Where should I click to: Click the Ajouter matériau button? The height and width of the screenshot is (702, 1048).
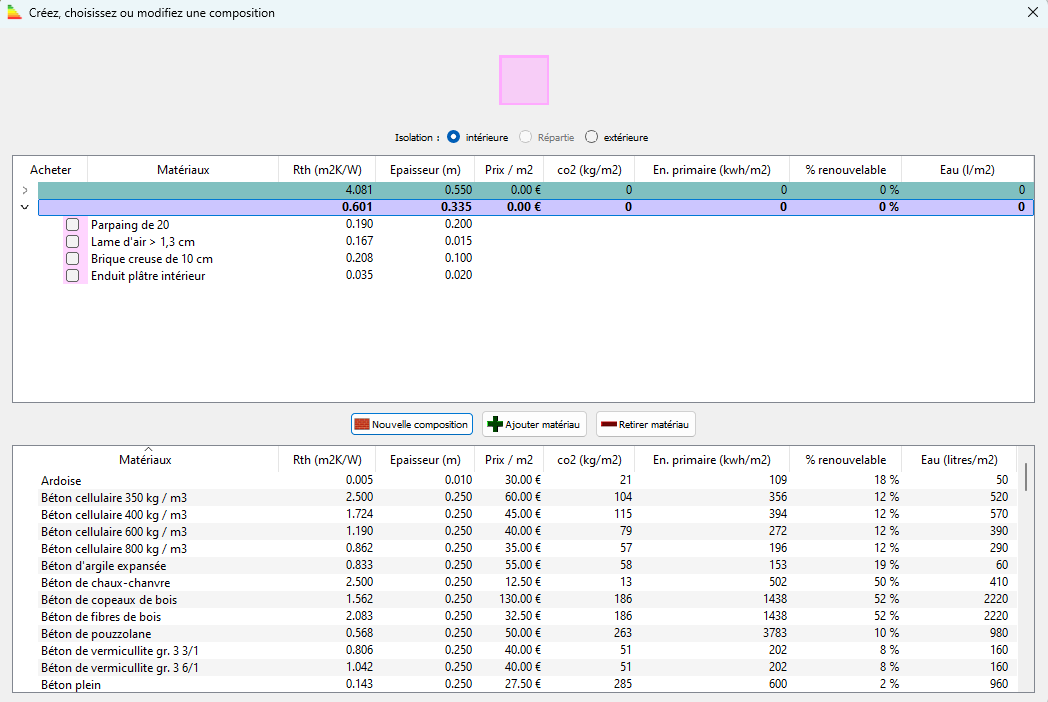[x=534, y=424]
